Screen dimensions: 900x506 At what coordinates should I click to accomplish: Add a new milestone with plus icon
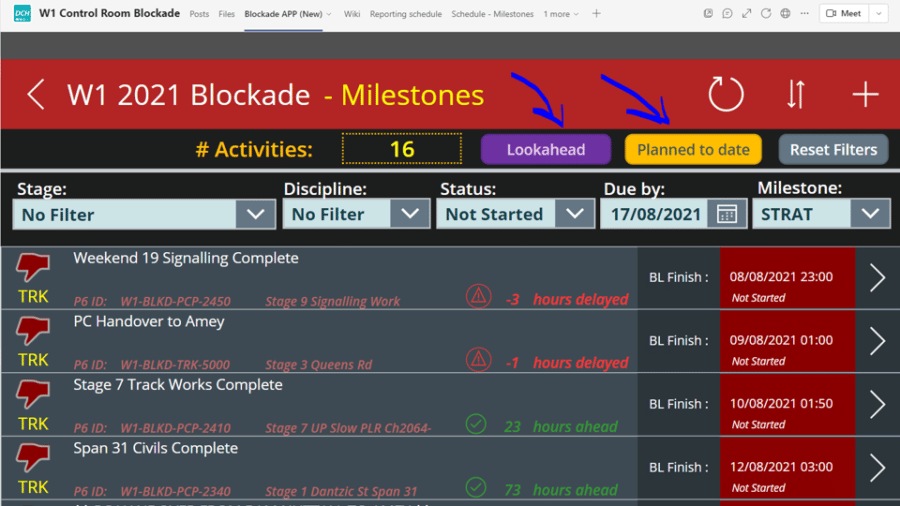pos(865,95)
